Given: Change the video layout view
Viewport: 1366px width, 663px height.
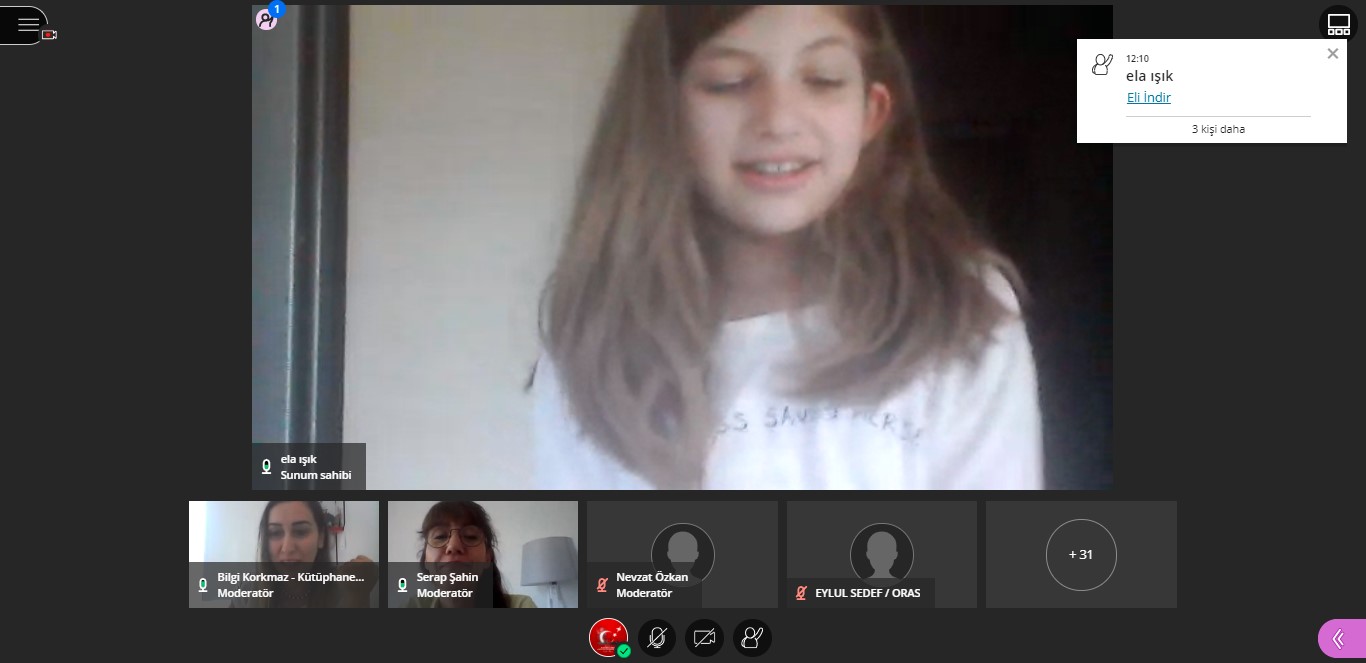Looking at the screenshot, I should pos(1338,25).
